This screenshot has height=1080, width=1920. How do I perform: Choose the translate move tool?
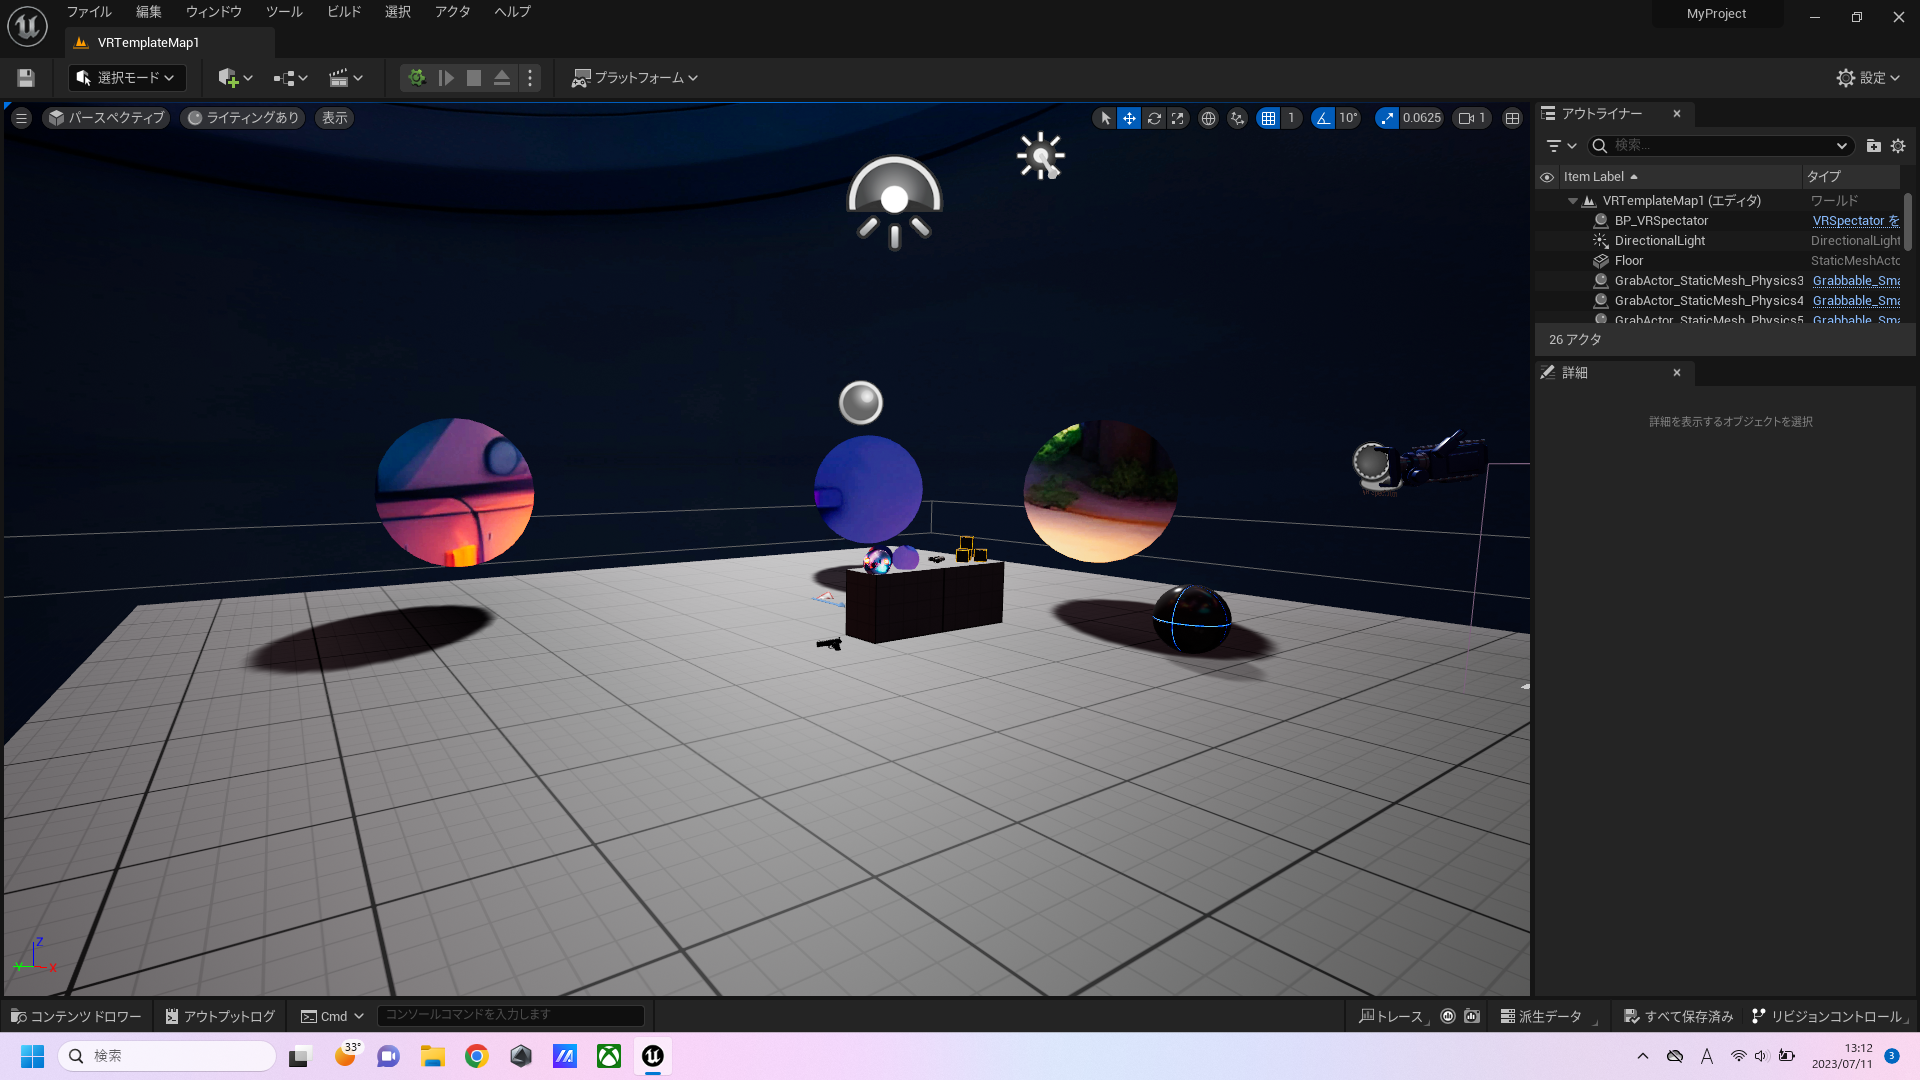tap(1129, 118)
